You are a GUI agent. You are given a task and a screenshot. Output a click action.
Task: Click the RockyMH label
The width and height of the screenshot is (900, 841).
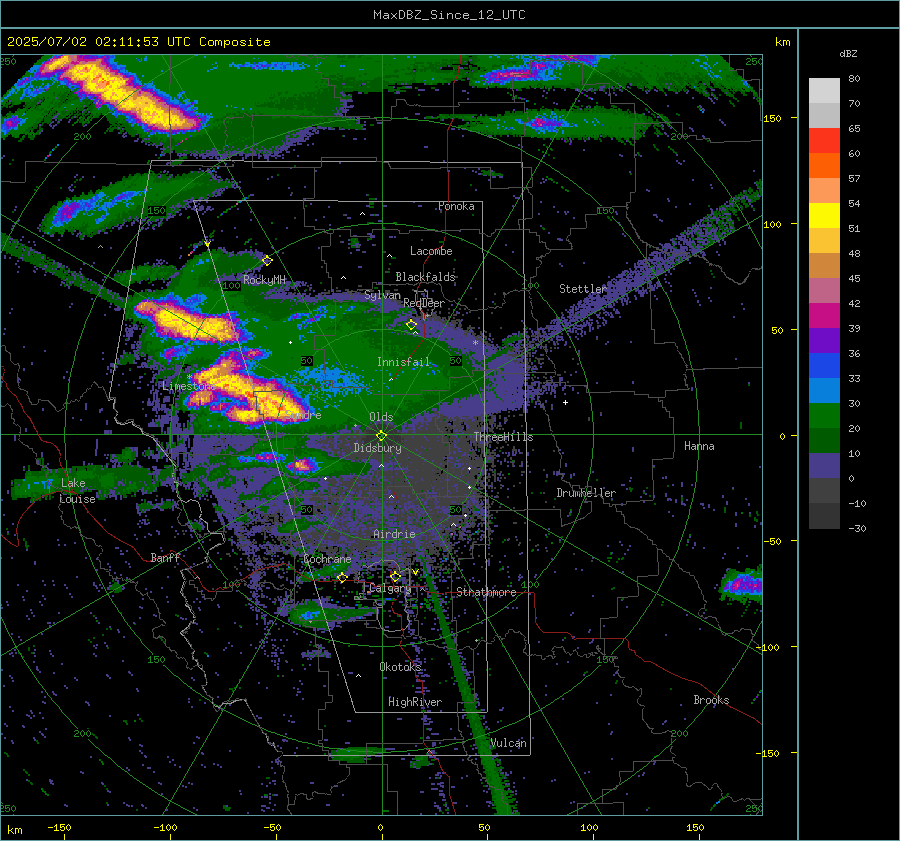point(264,280)
